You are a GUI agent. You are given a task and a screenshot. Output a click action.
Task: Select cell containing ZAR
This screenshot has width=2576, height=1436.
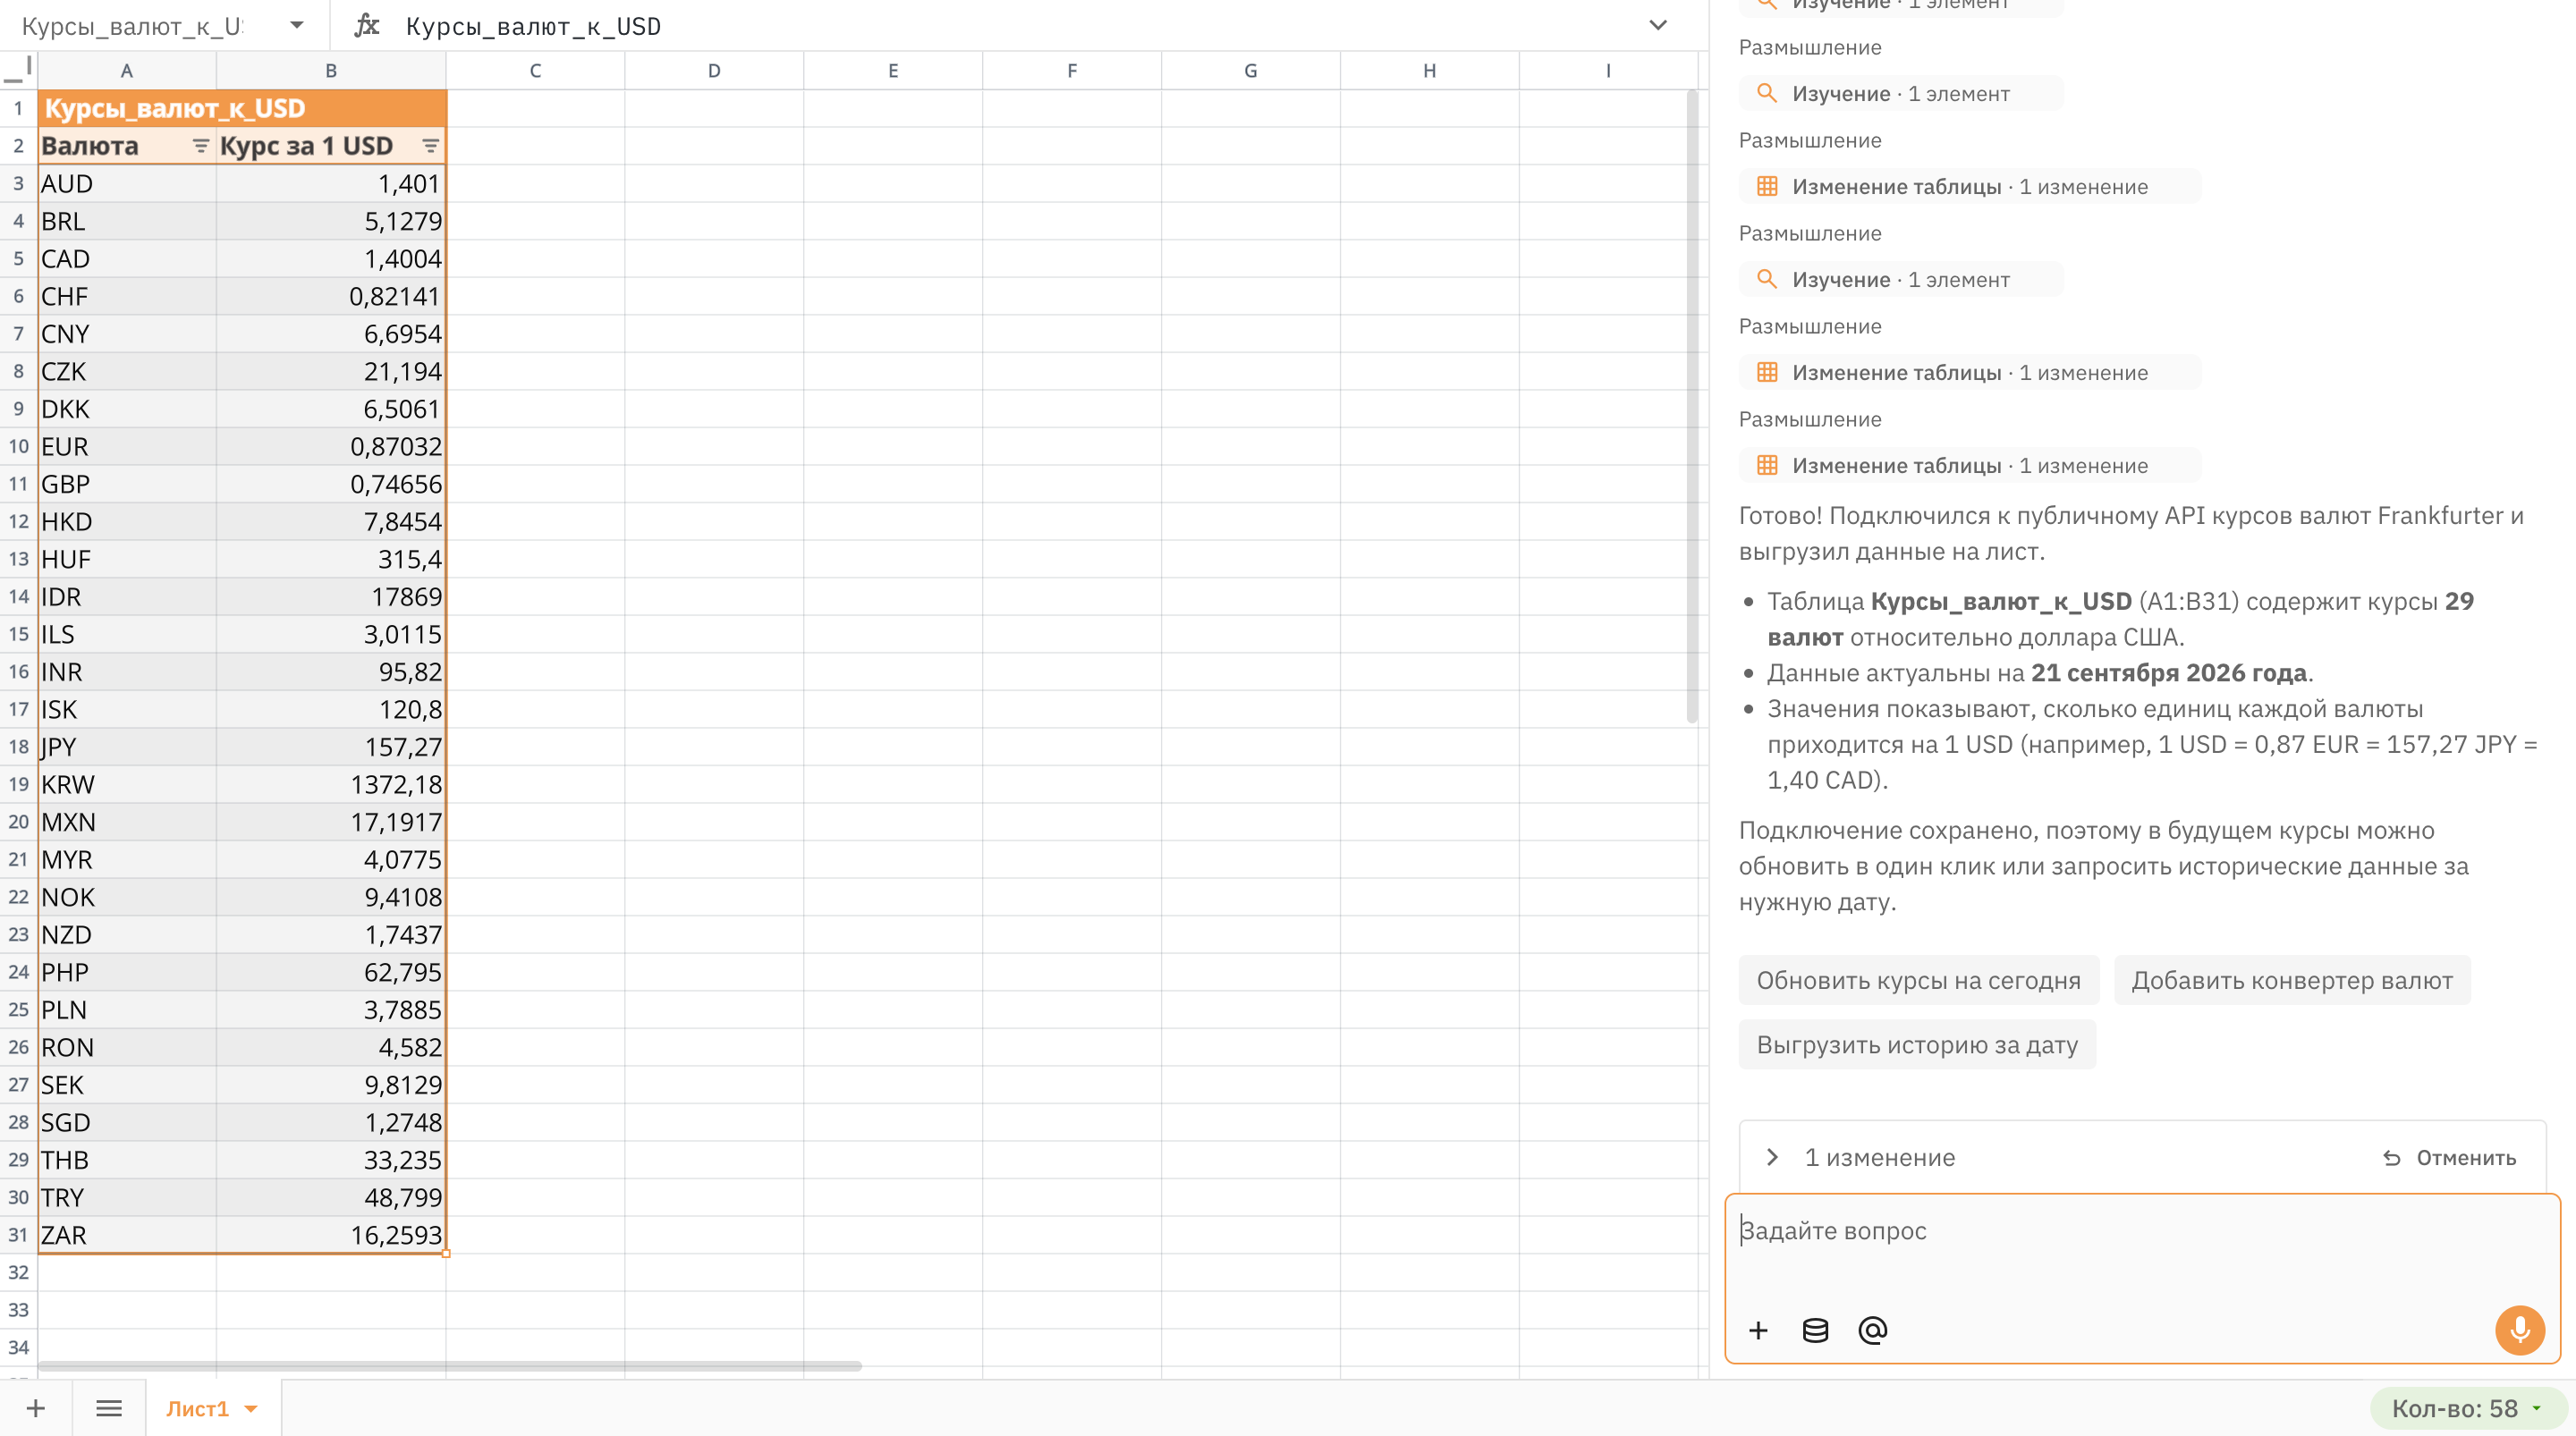coord(127,1235)
